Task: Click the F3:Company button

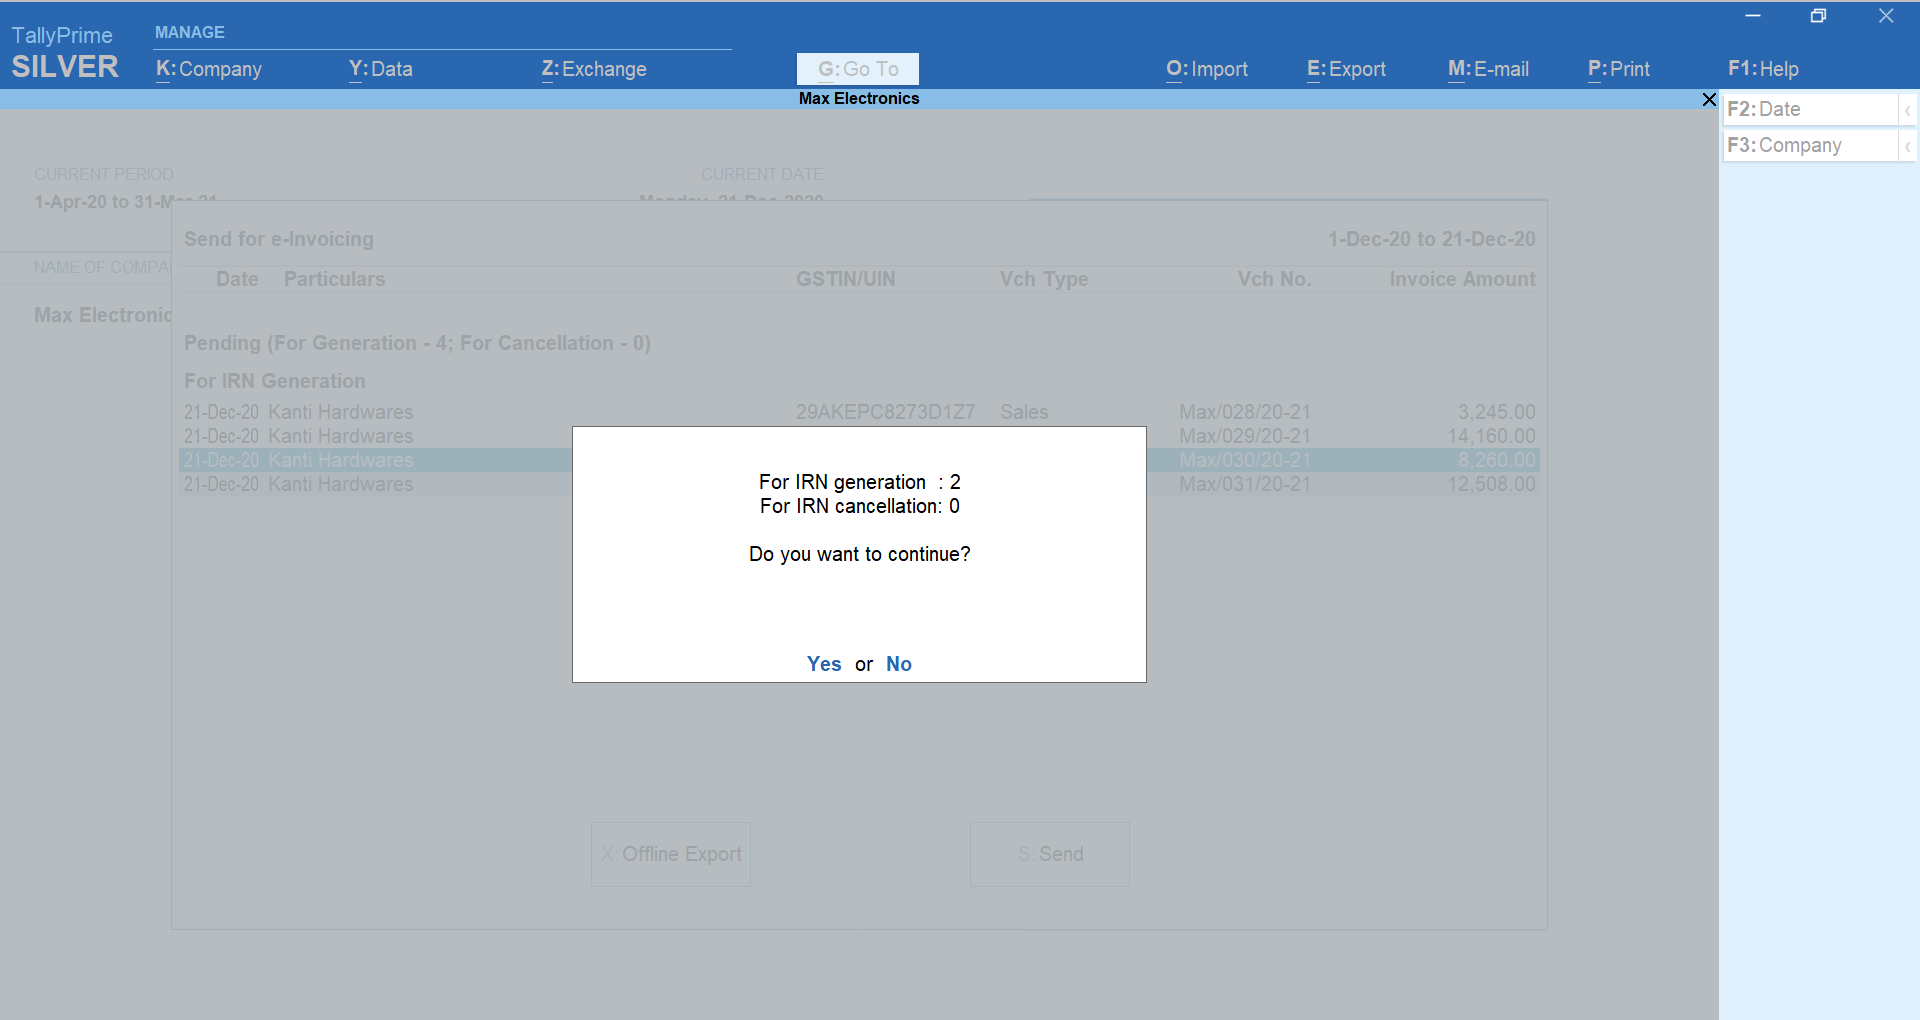Action: coord(1809,145)
